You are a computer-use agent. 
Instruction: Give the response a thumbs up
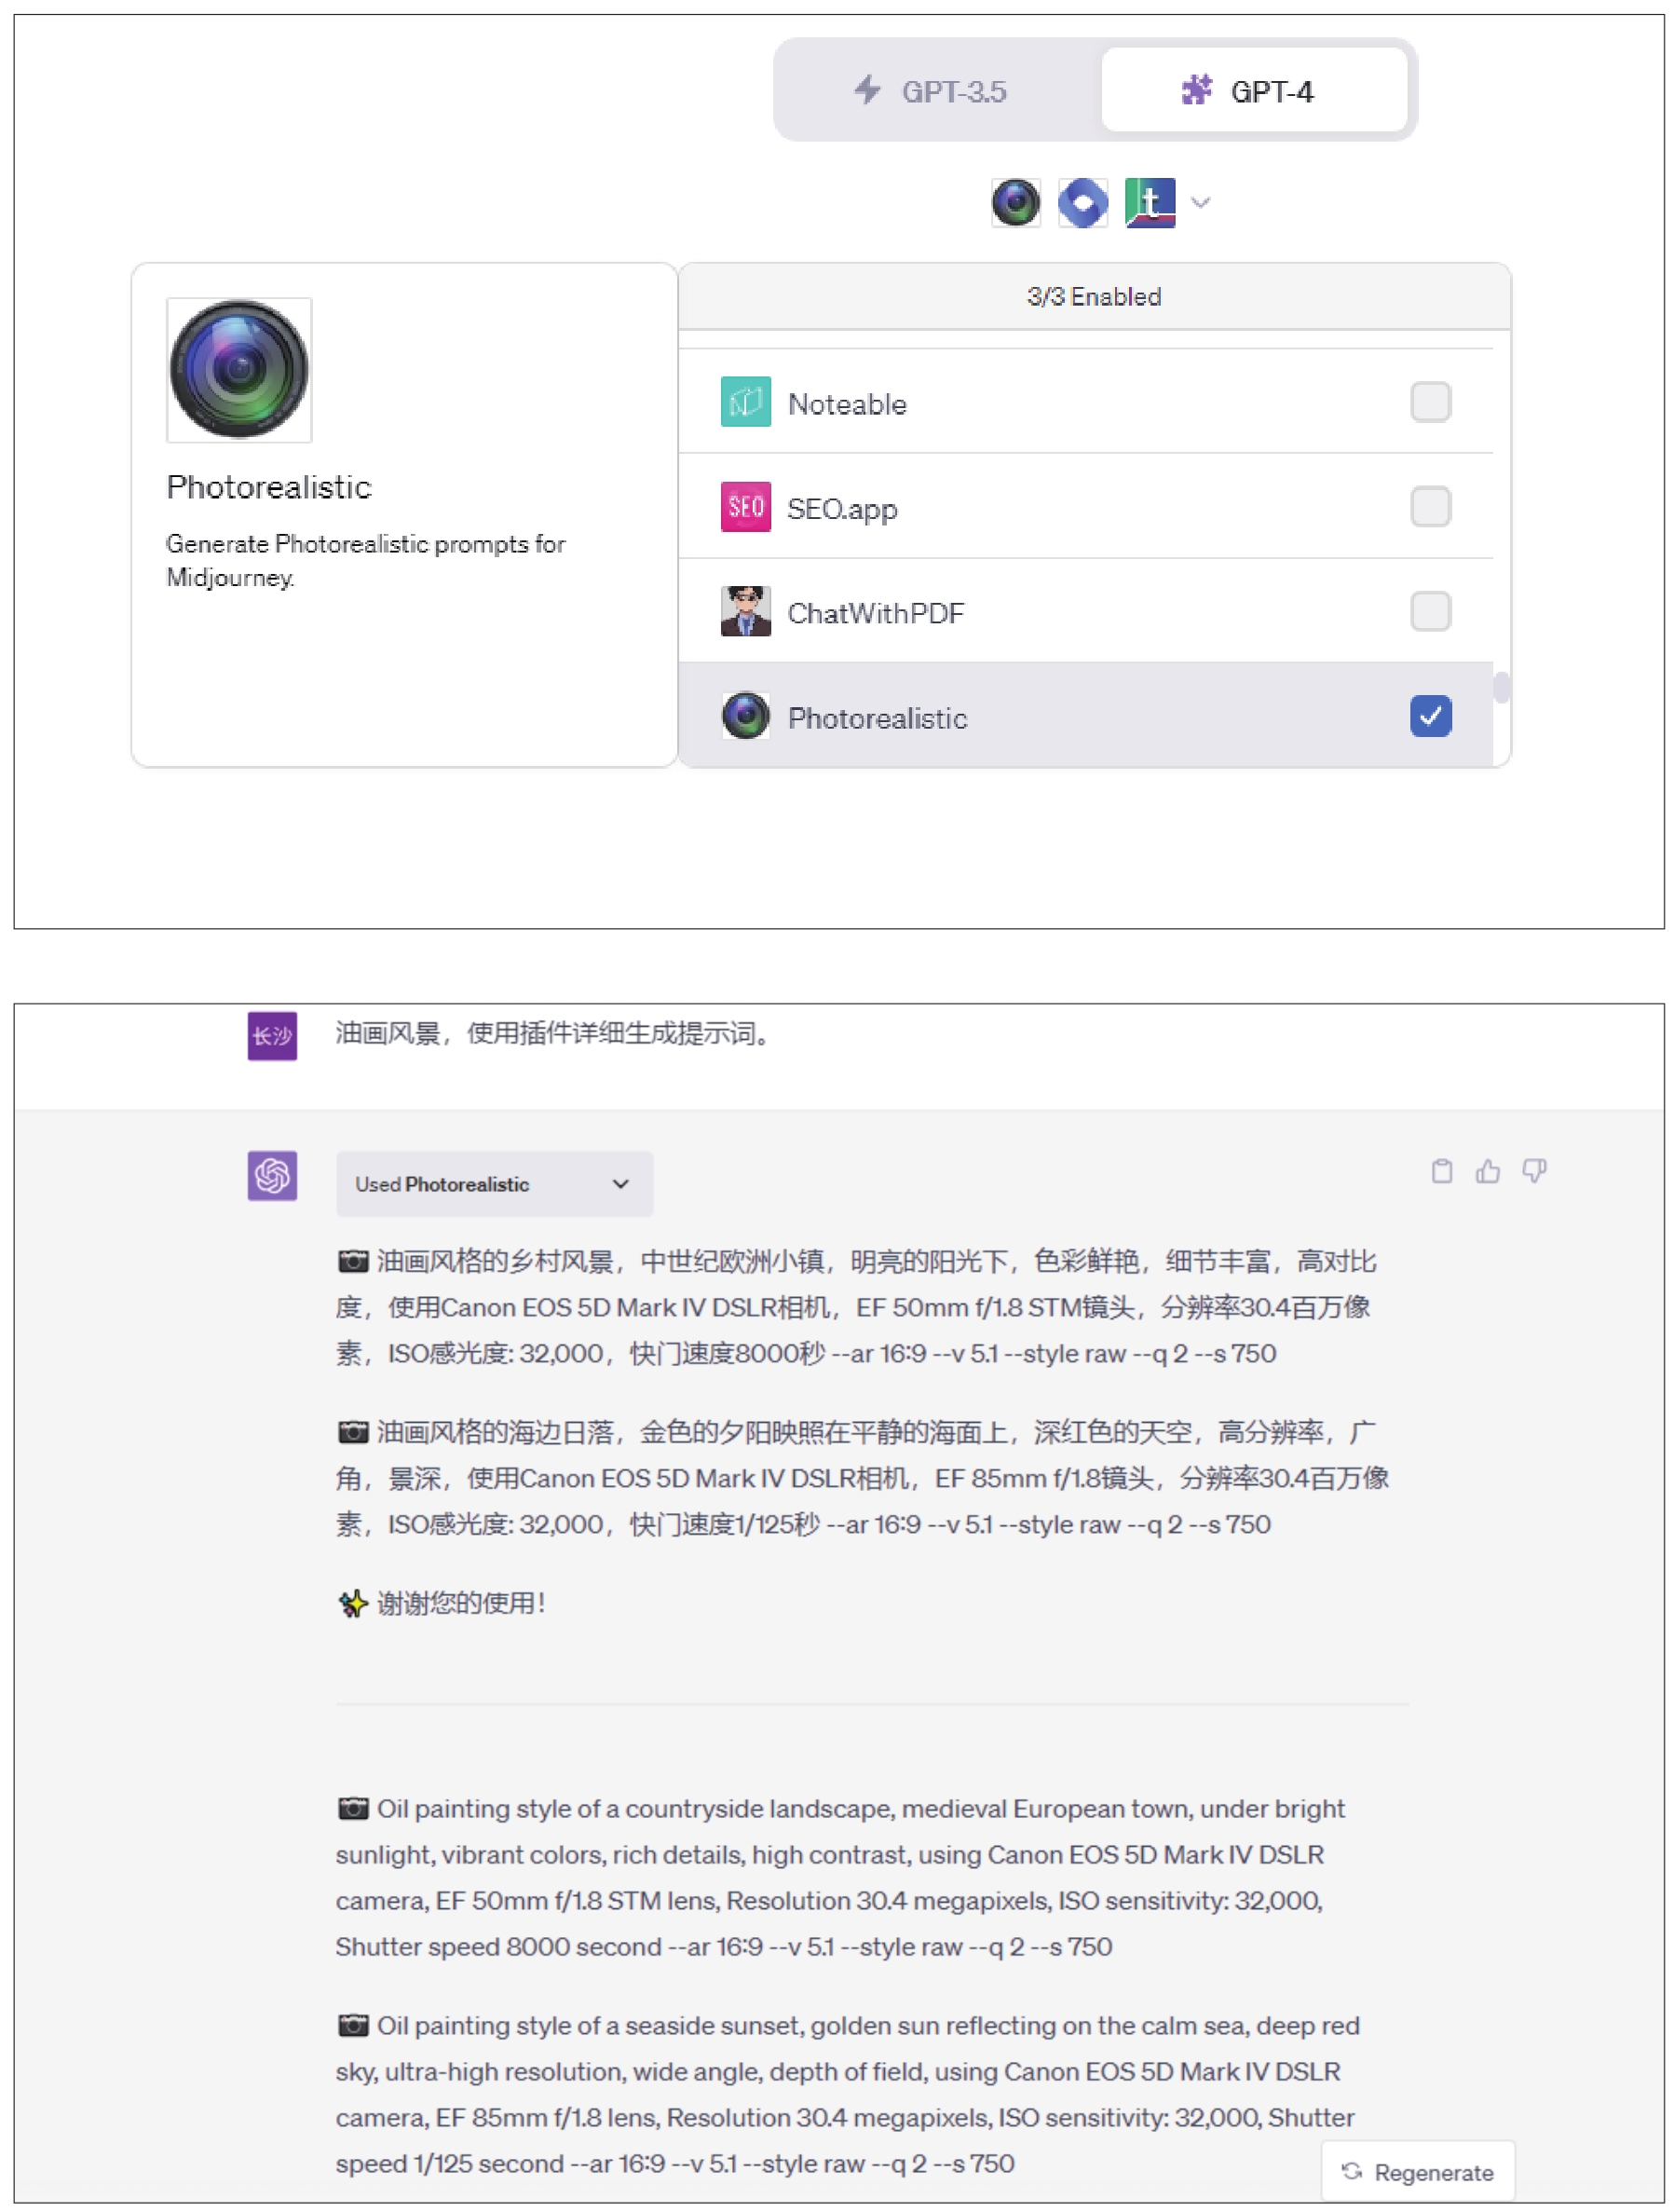click(1487, 1171)
